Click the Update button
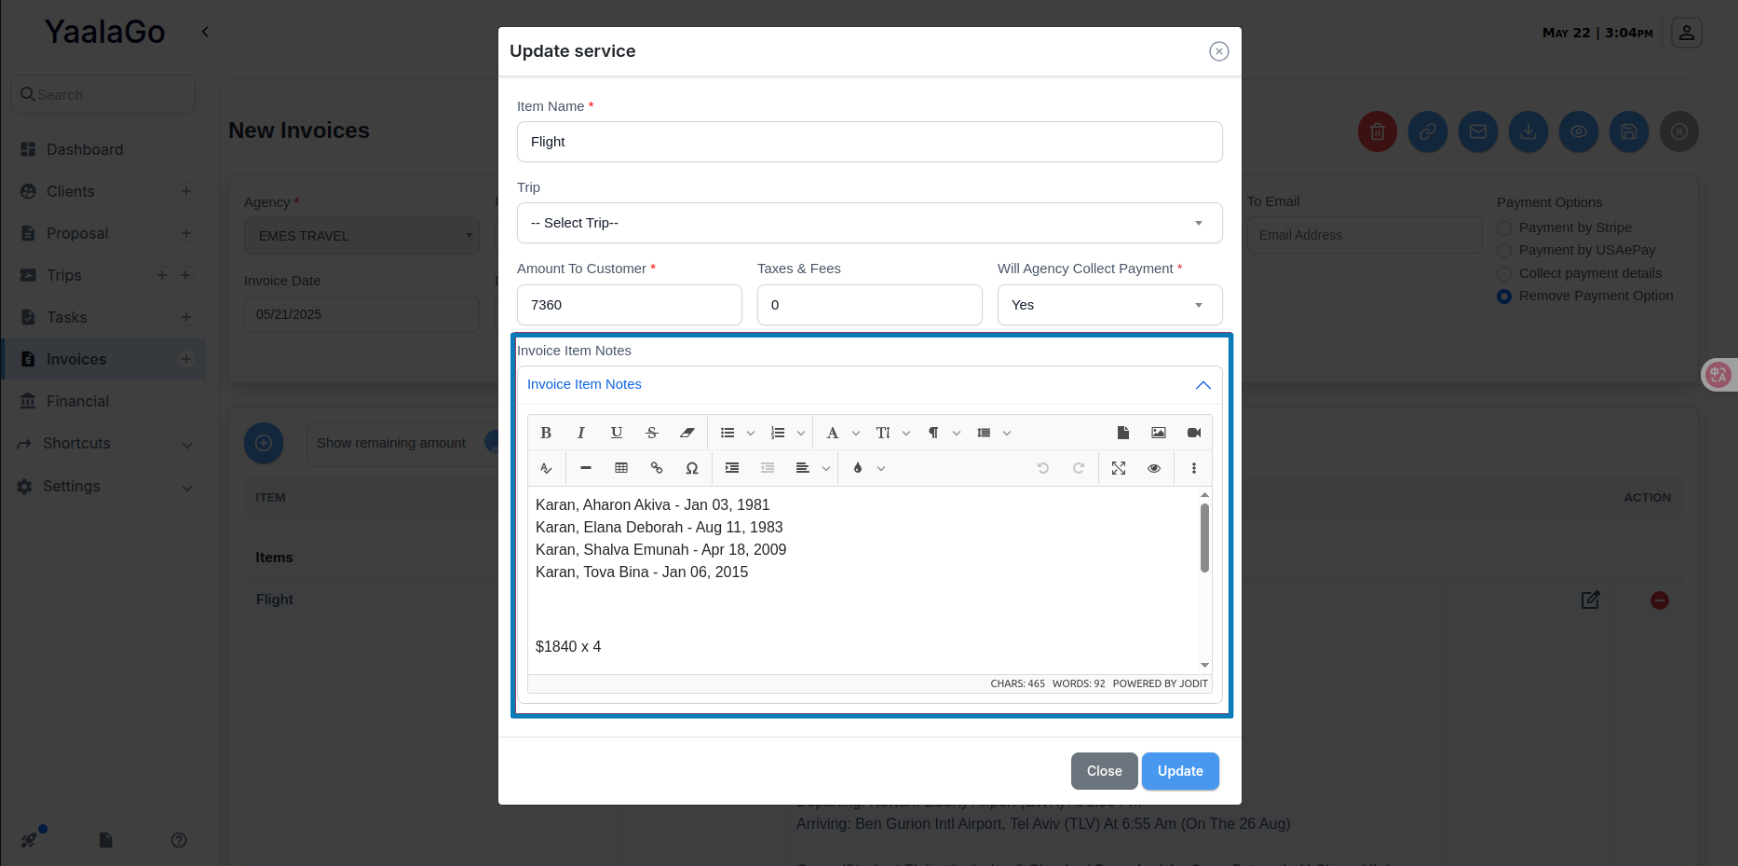 point(1180,771)
